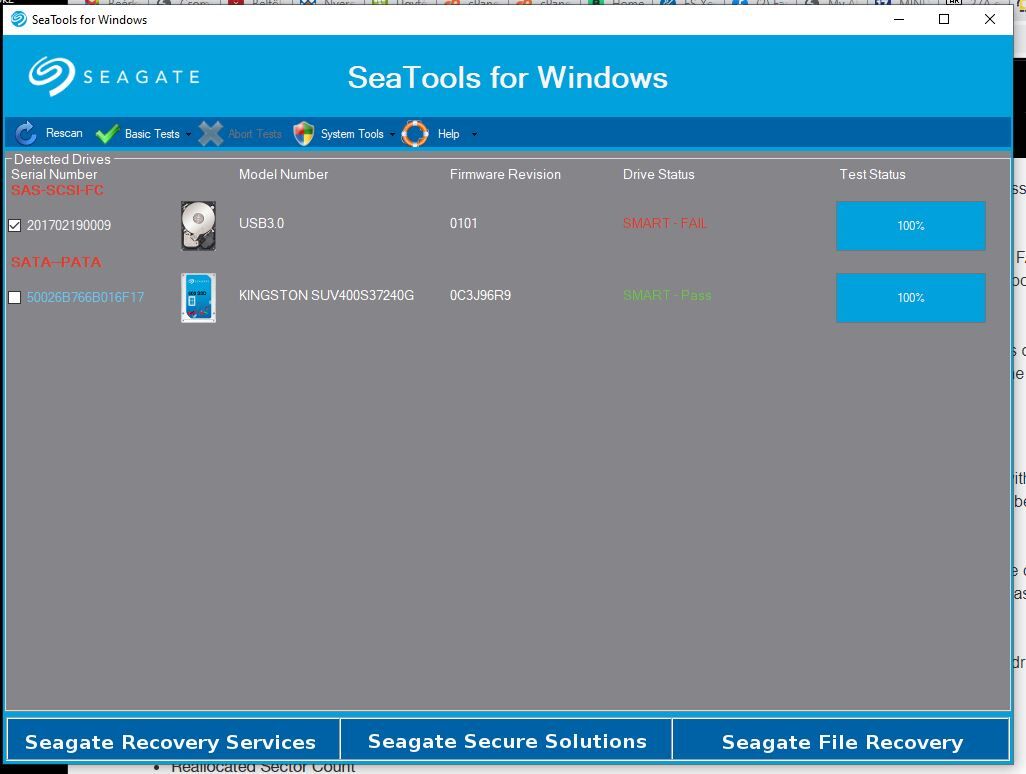Click firmware revision 0C3J96R9
The width and height of the screenshot is (1026, 774).
[480, 295]
